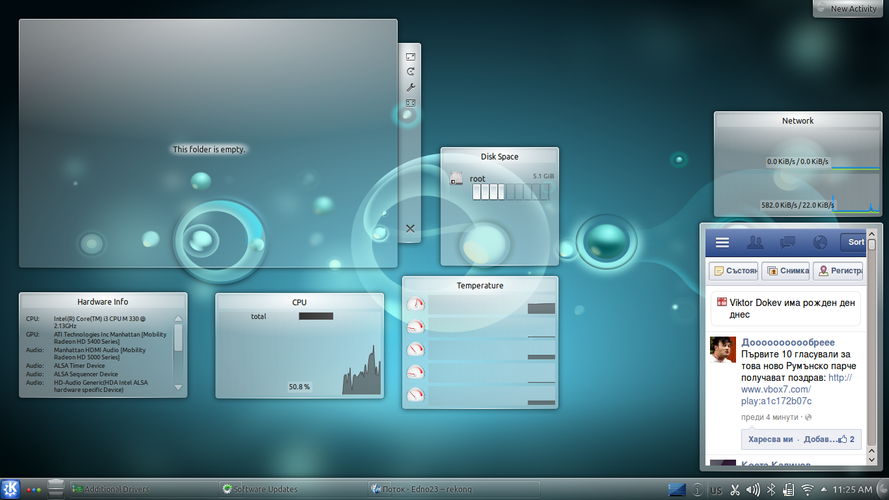
Task: Open the Дооооооооообреее poster name link
Action: point(788,342)
